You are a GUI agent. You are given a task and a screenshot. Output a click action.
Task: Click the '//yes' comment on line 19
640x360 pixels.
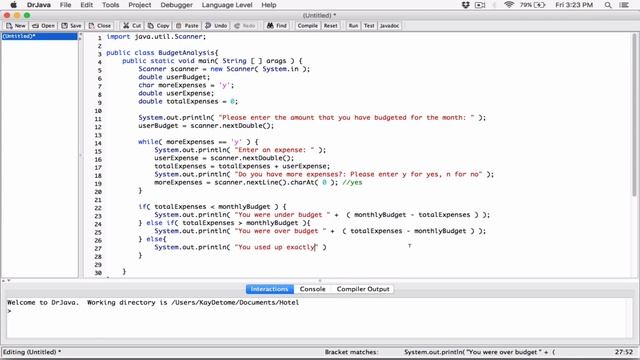352,182
